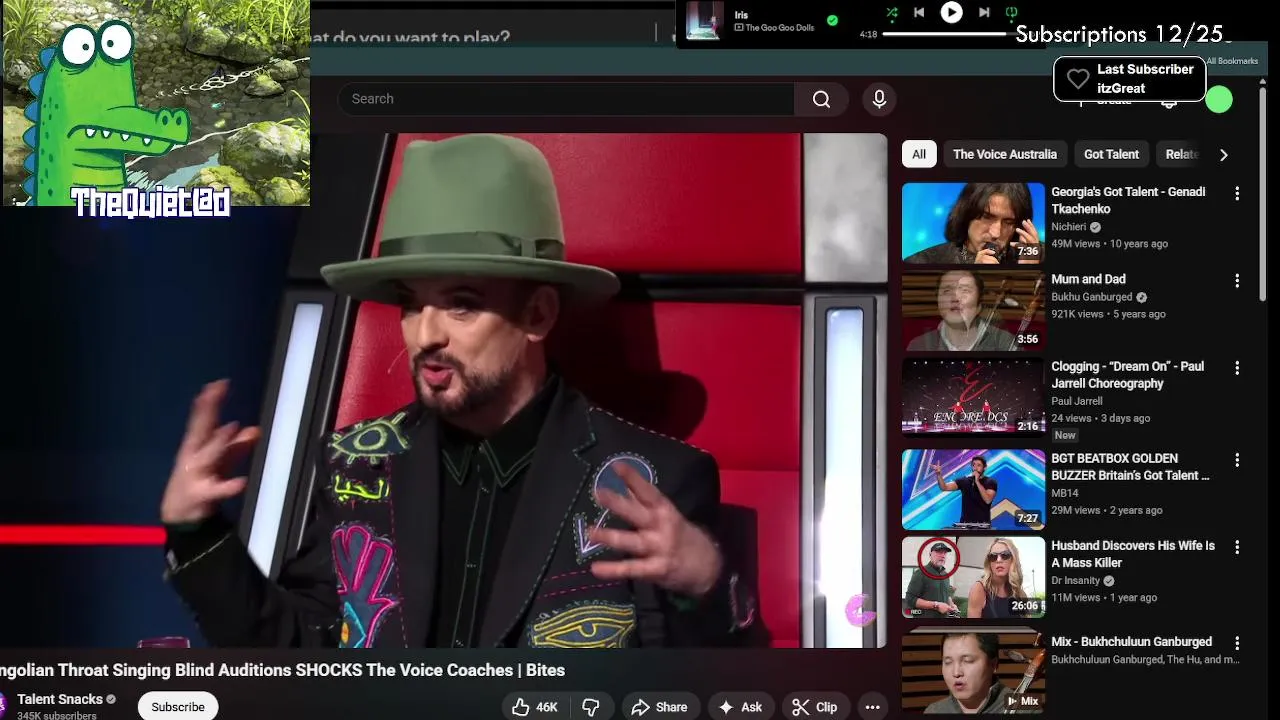Screen dimensions: 1280x720
Task: Open options menu for Mum and Dad video
Action: (x=1237, y=280)
